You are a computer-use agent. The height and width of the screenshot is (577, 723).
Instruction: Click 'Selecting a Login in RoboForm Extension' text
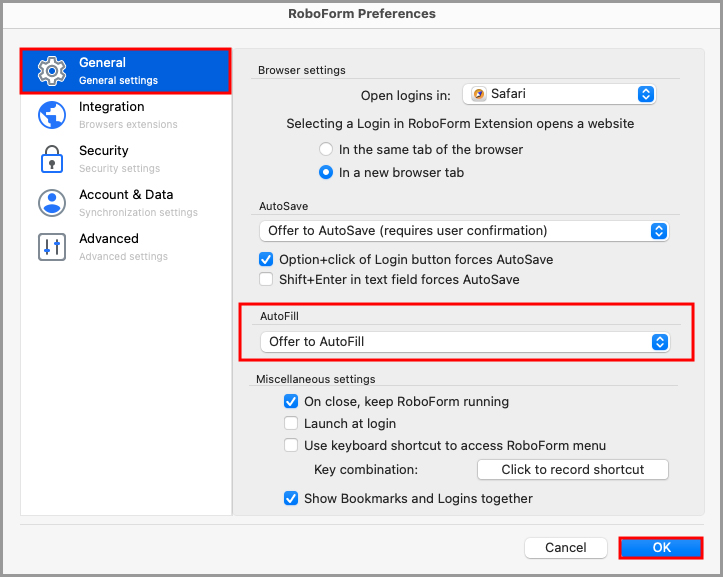point(460,124)
